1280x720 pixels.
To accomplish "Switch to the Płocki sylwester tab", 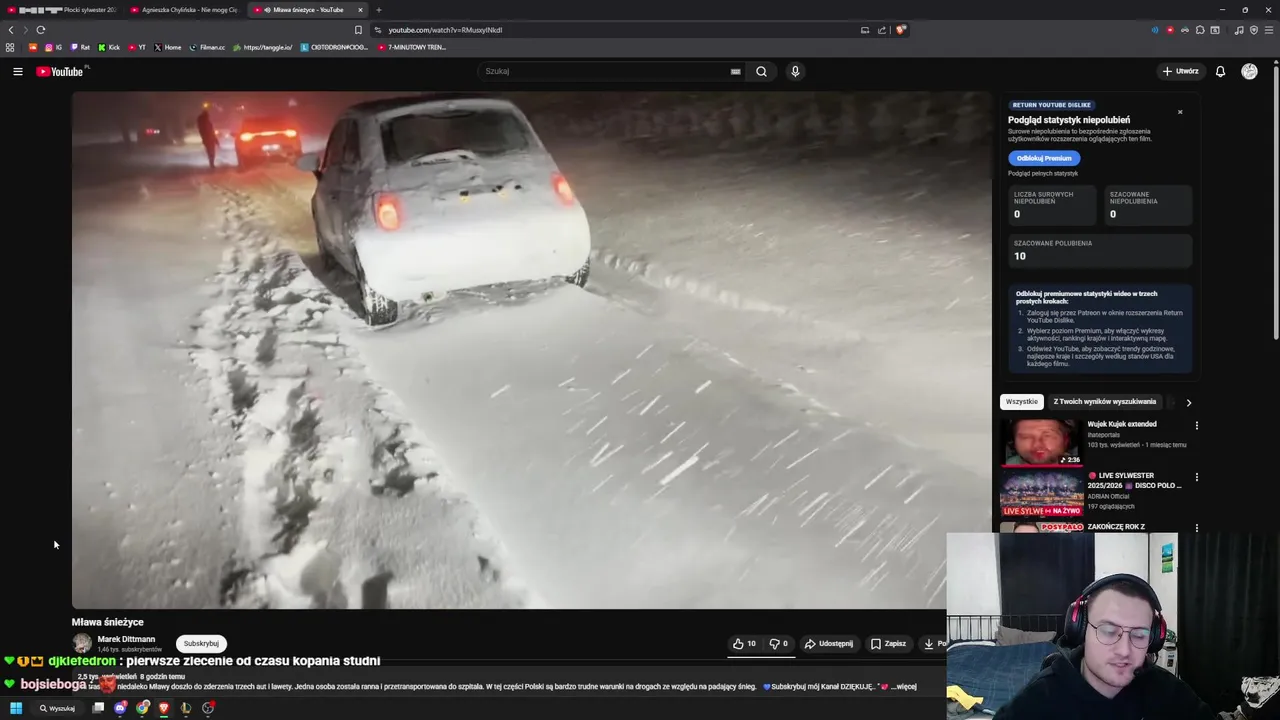I will coord(62,10).
